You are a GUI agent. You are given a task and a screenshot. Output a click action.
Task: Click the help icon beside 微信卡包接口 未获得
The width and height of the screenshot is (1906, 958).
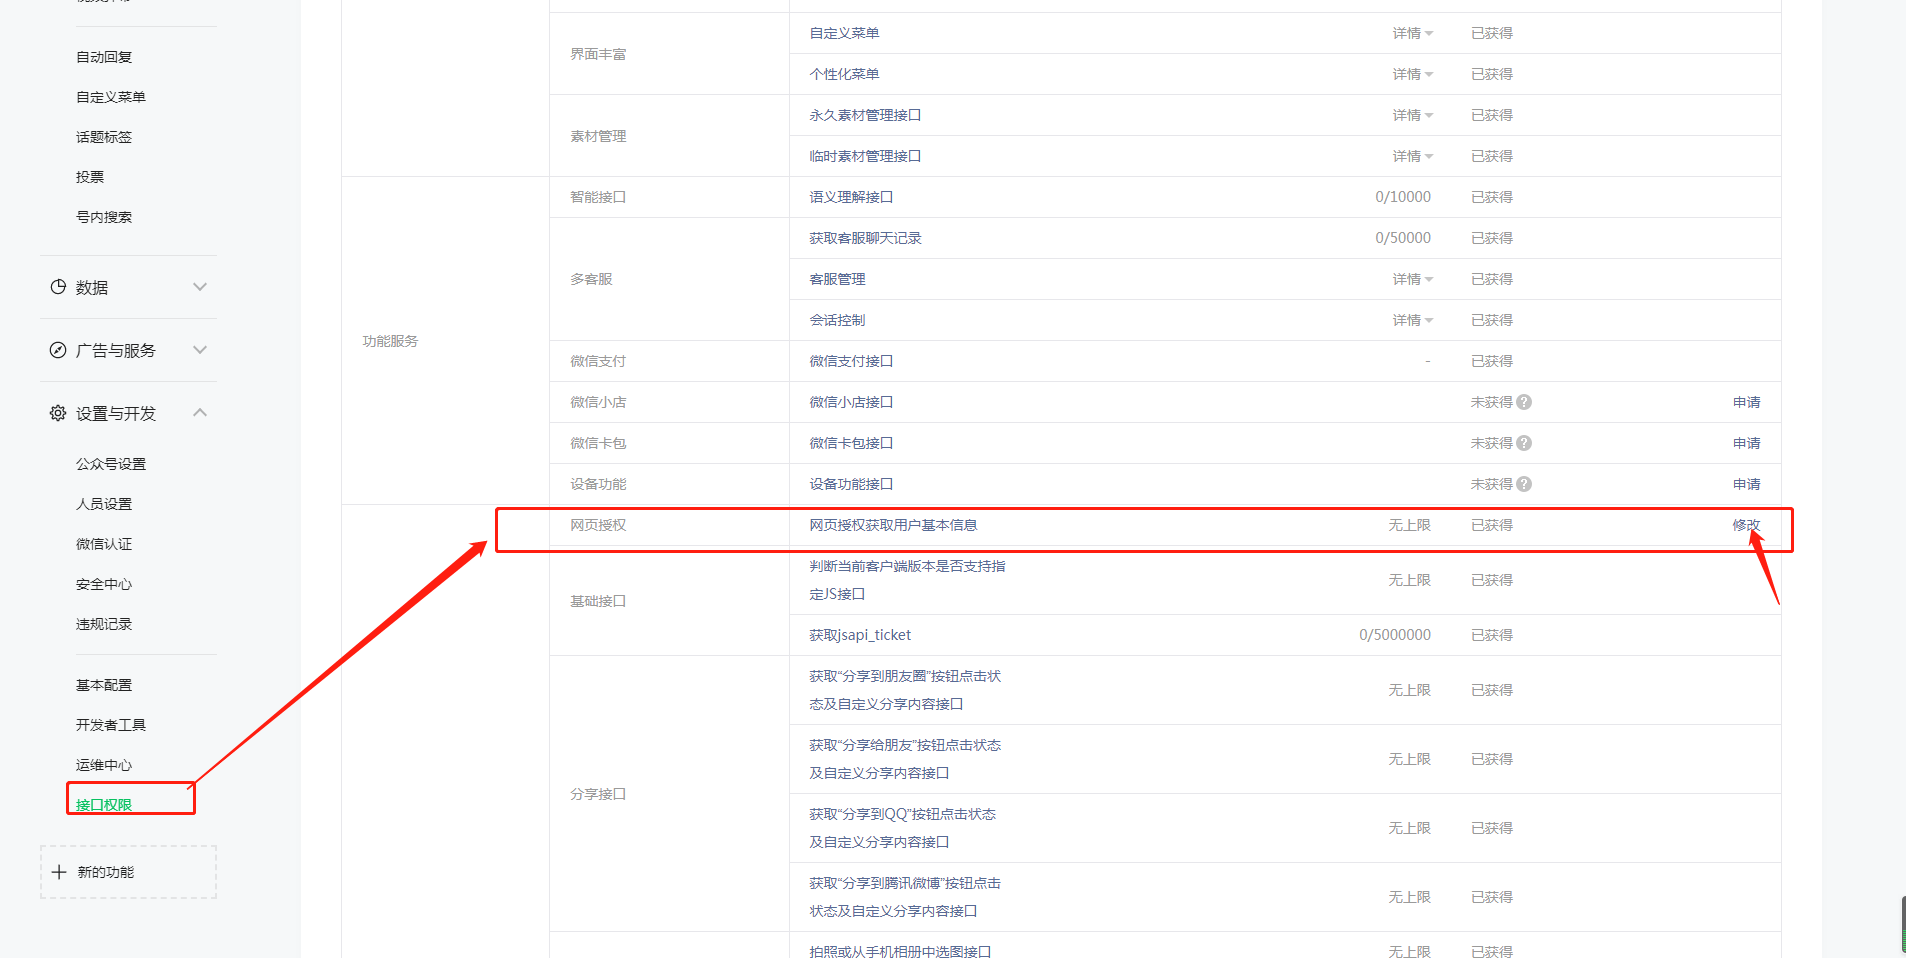point(1524,443)
